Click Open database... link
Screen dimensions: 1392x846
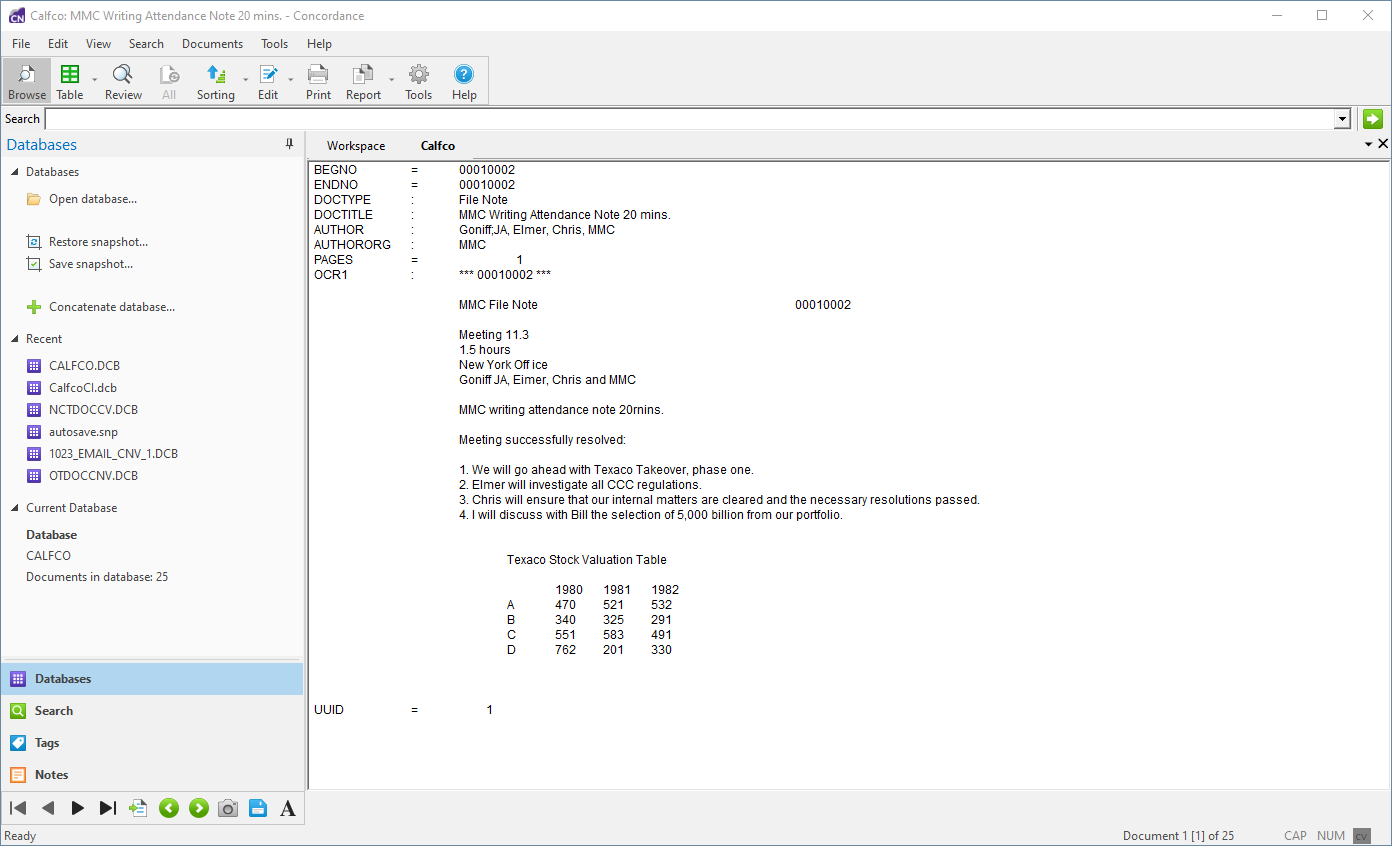(x=93, y=199)
